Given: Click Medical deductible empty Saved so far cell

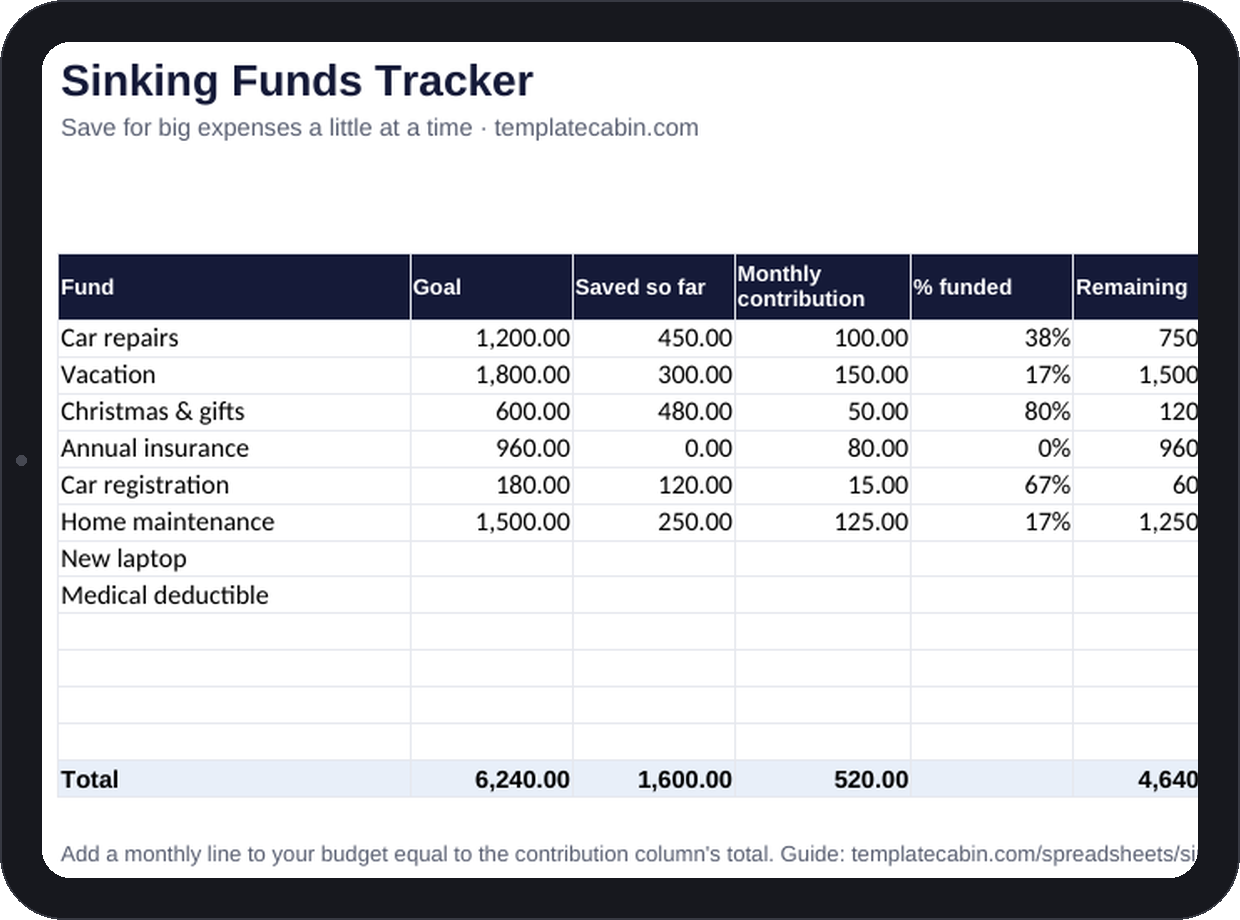Looking at the screenshot, I should (654, 595).
